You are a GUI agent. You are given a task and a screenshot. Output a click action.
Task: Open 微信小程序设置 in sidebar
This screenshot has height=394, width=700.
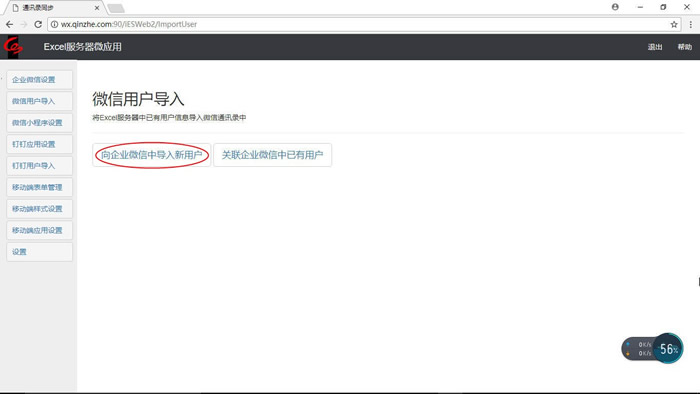coord(39,123)
